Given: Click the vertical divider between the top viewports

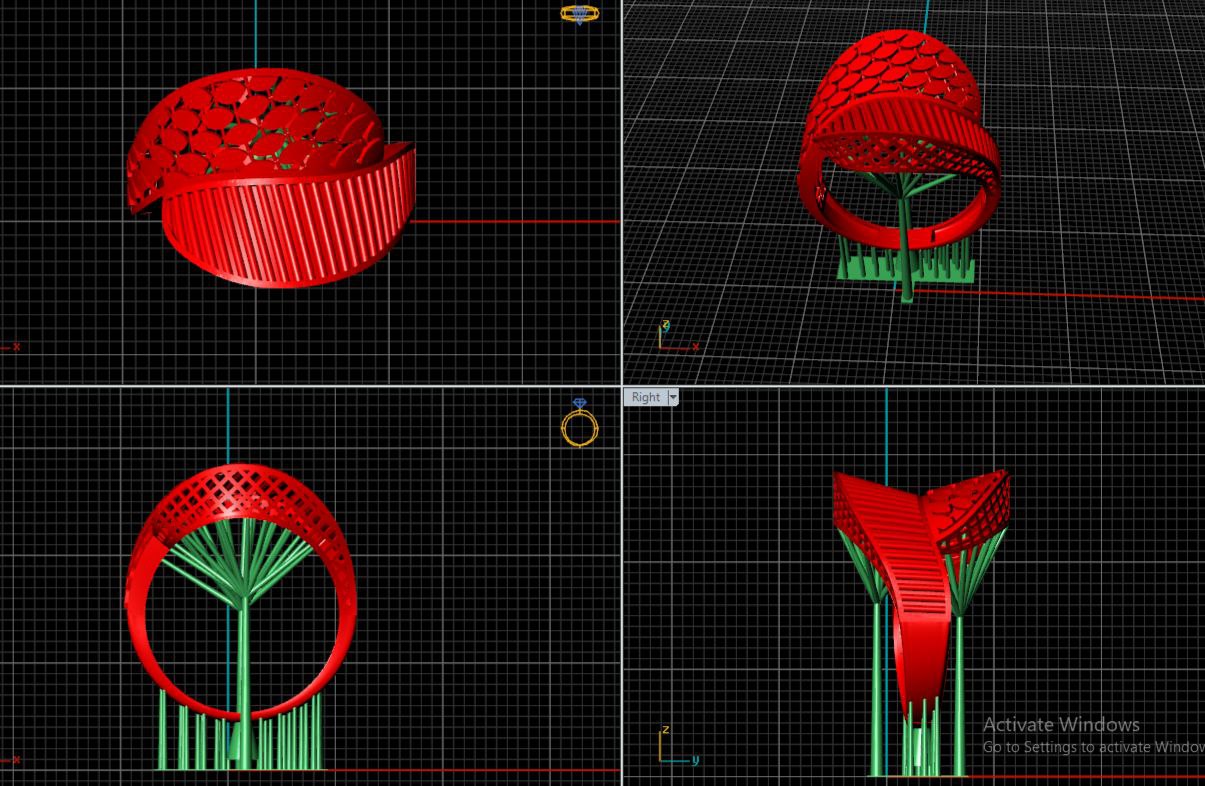Looking at the screenshot, I should click(x=622, y=190).
